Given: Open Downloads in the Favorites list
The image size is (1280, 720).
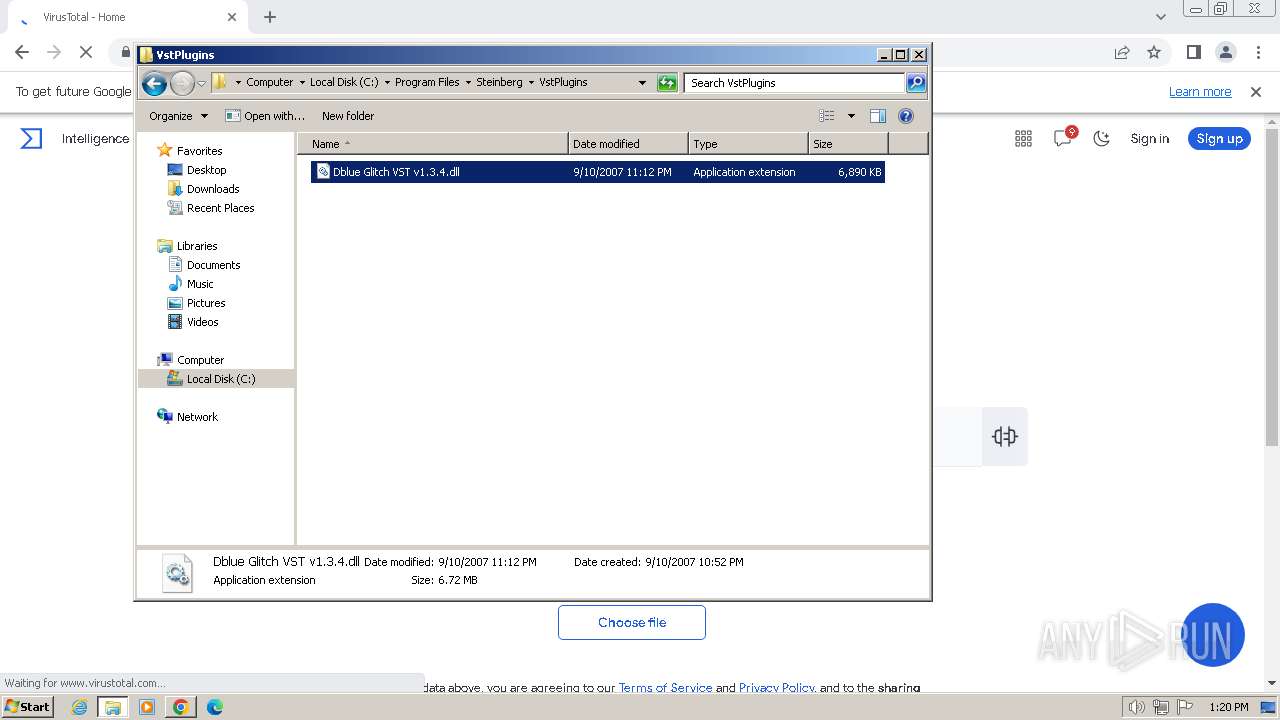Looking at the screenshot, I should pyautogui.click(x=213, y=189).
